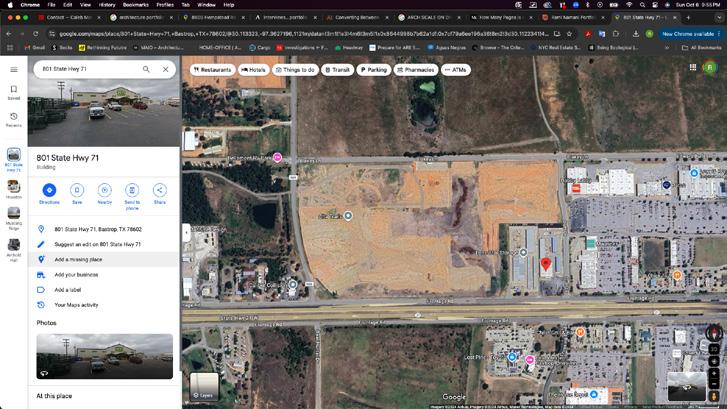Open the Street View preview thumbnail on the map
Screen dimensions: 727x409
tap(686, 386)
